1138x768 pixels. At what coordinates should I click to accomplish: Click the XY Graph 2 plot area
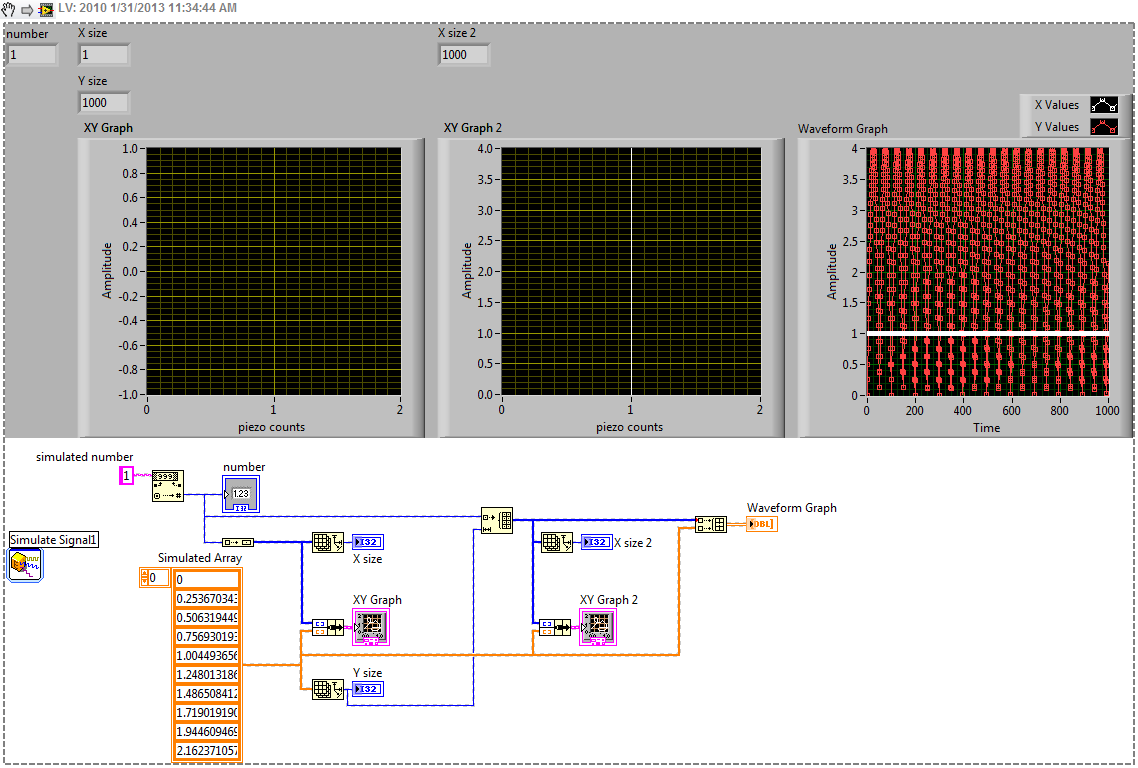pyautogui.click(x=631, y=271)
